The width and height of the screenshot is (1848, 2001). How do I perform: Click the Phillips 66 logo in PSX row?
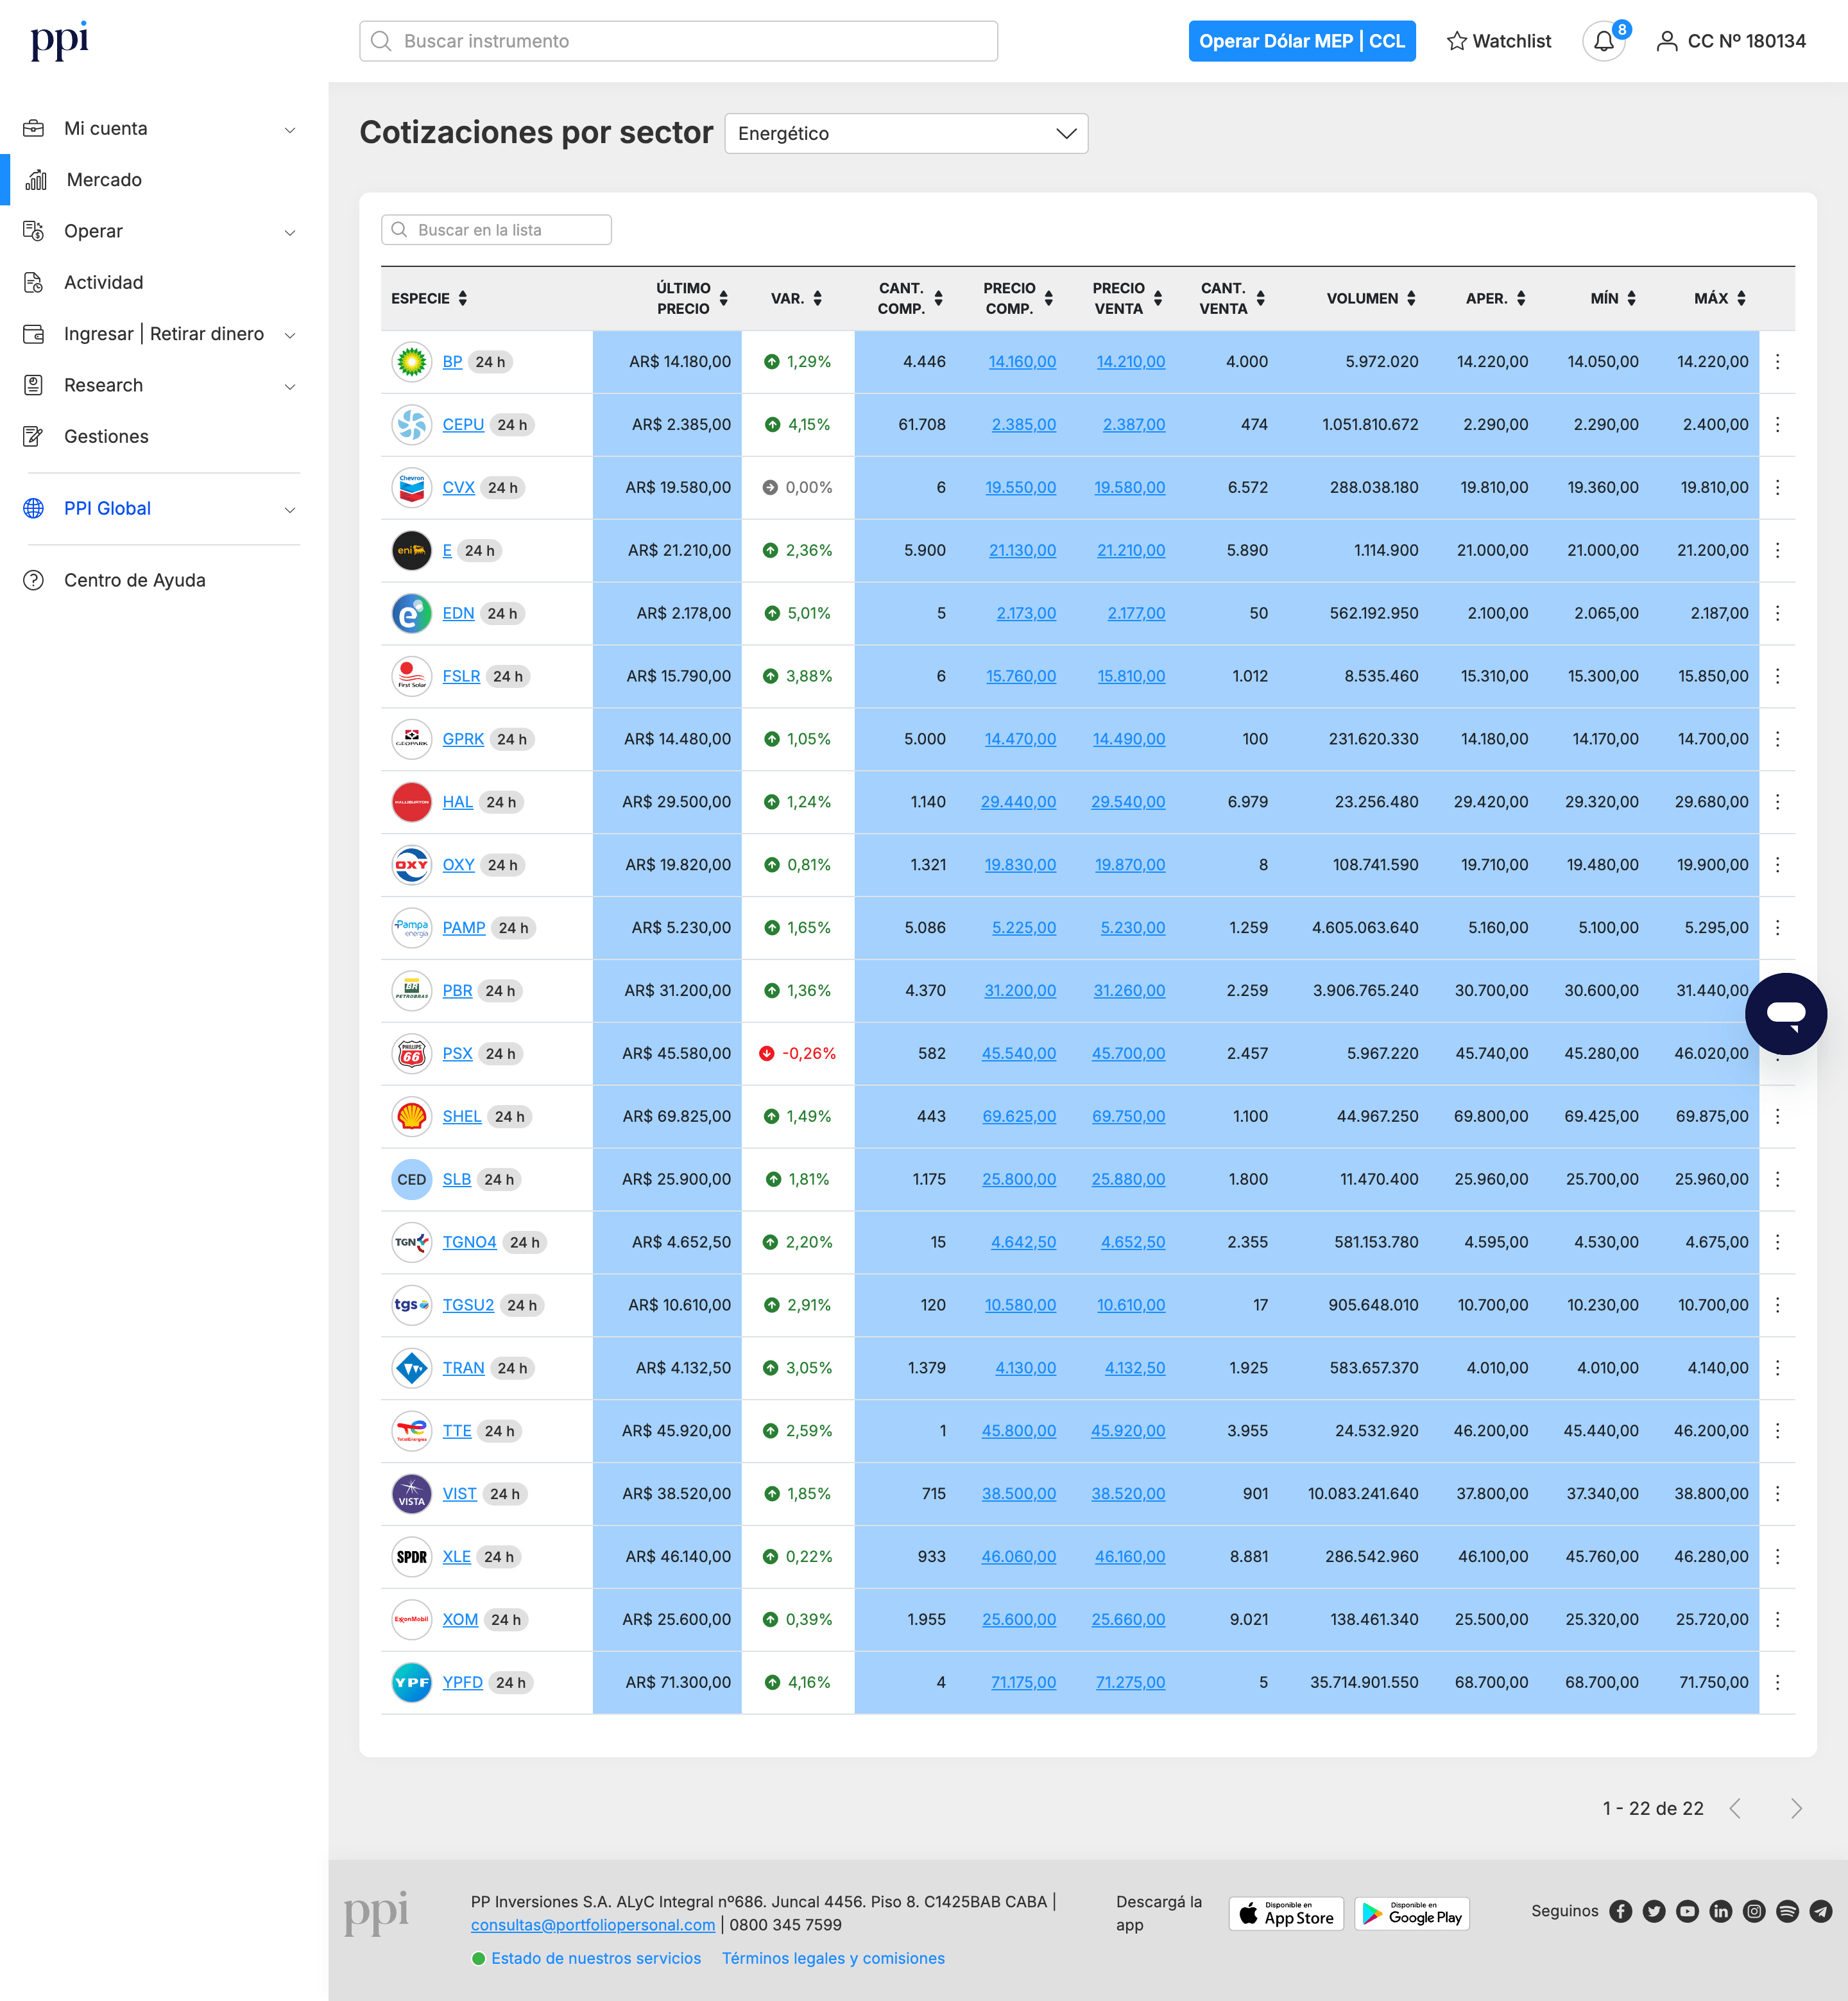pos(412,1053)
